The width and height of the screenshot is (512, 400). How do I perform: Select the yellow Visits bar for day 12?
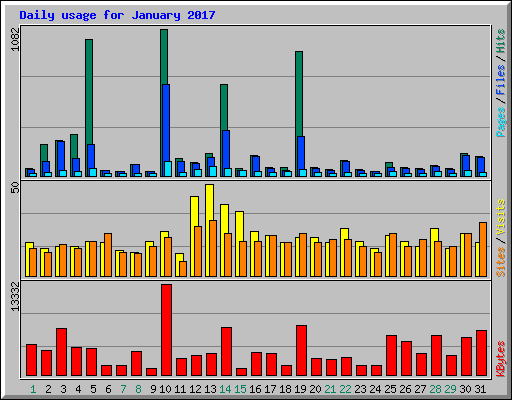(x=194, y=211)
